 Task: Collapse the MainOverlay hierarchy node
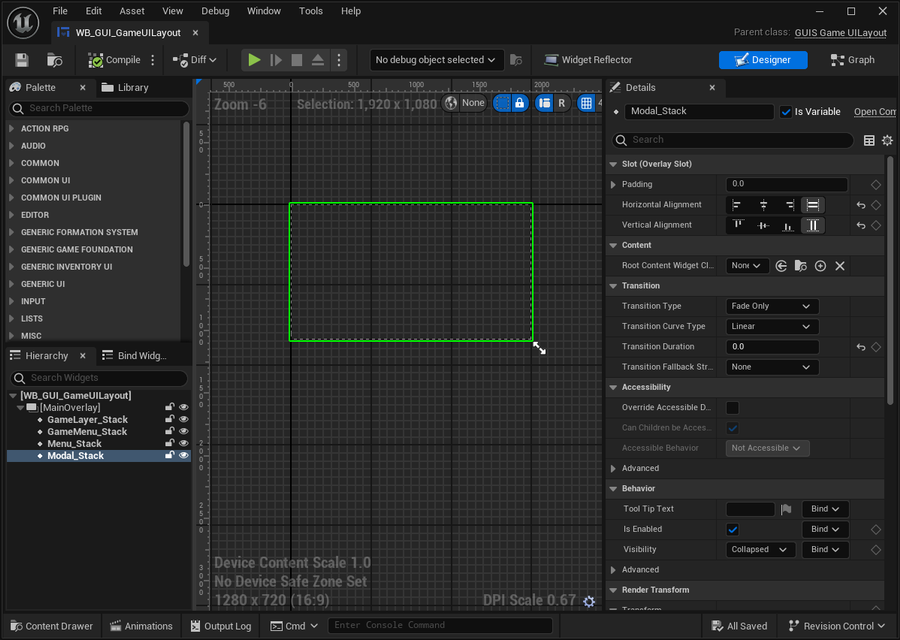coord(21,408)
